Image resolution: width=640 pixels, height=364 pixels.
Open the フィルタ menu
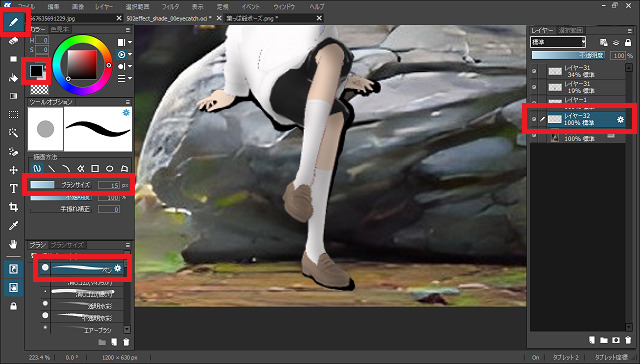(x=170, y=7)
